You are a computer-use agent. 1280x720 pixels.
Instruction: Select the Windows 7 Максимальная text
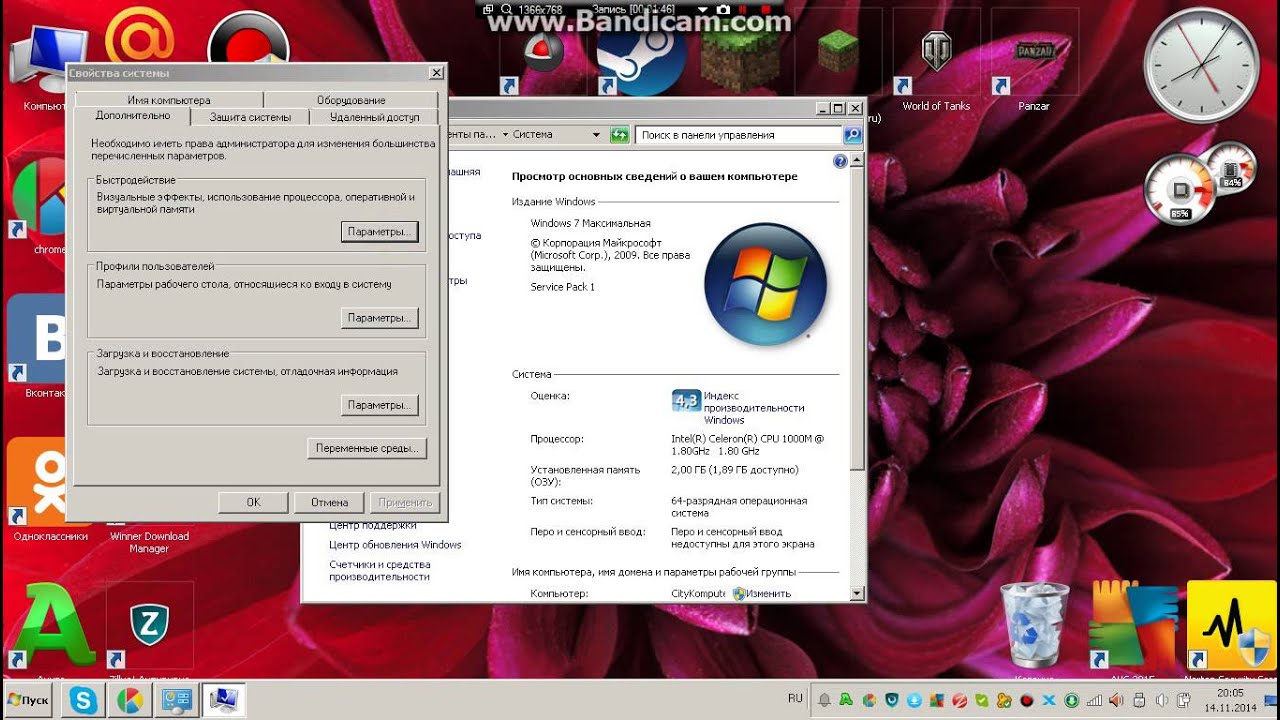590,223
